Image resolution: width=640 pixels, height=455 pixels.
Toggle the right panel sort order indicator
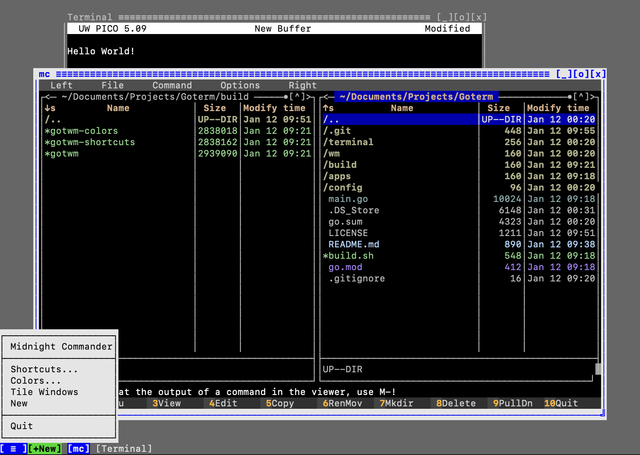click(x=328, y=108)
